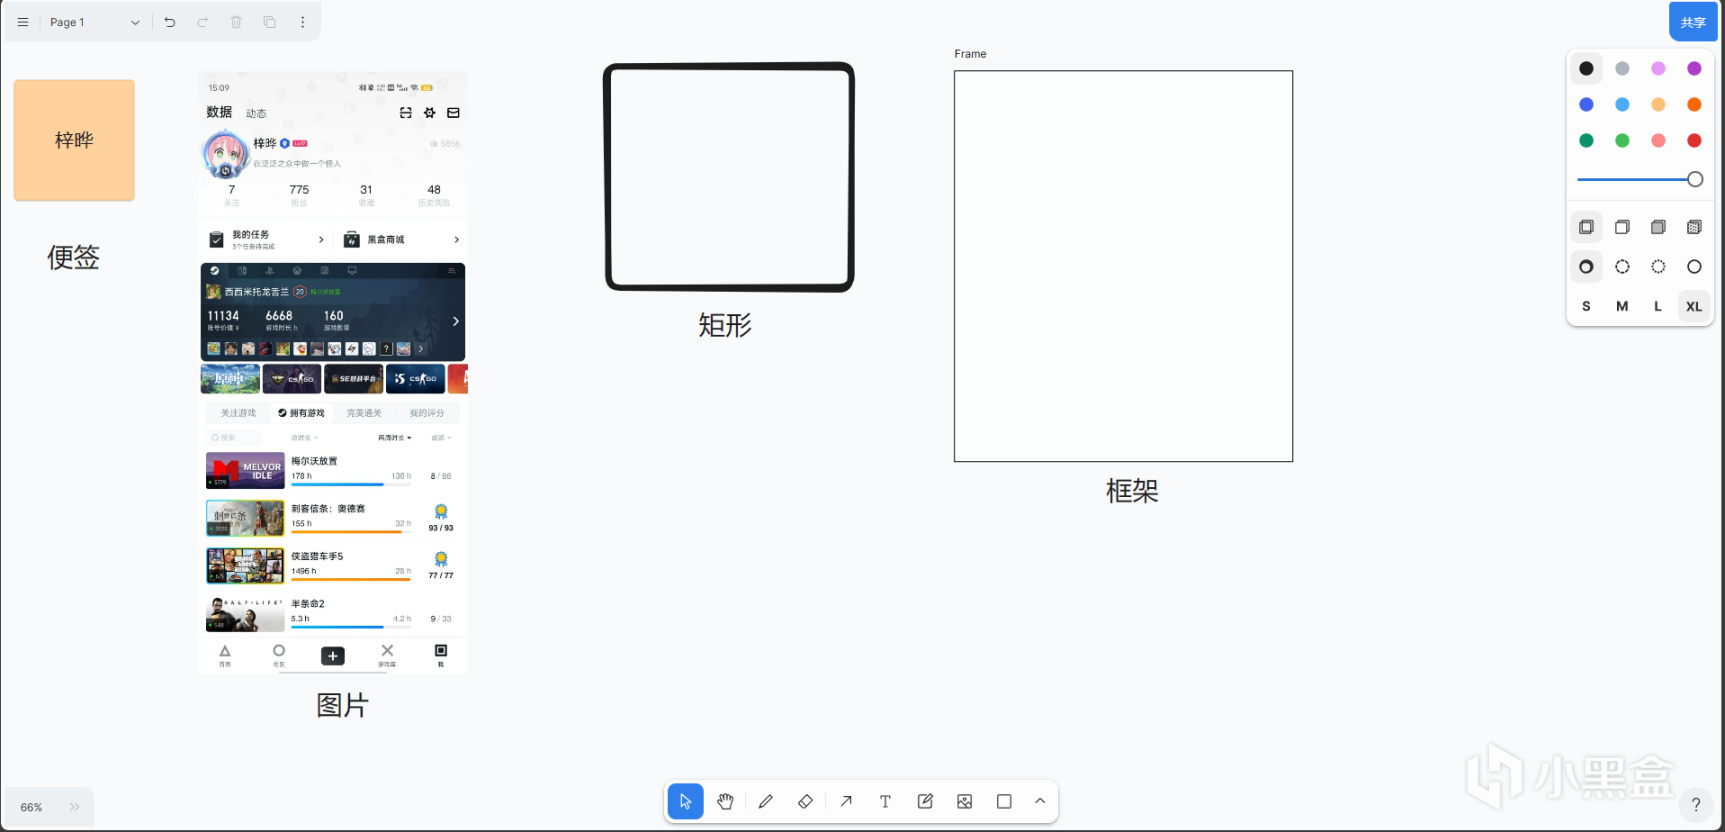
Task: Set size to M
Action: pyautogui.click(x=1622, y=307)
